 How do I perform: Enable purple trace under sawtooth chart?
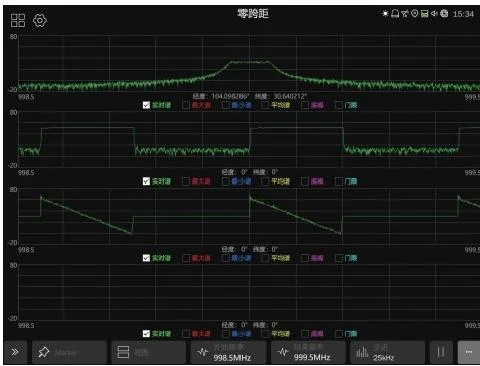tap(305, 258)
